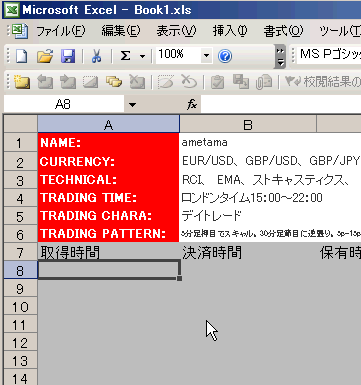Click the TECHNICAL: cell

[x=109, y=180]
